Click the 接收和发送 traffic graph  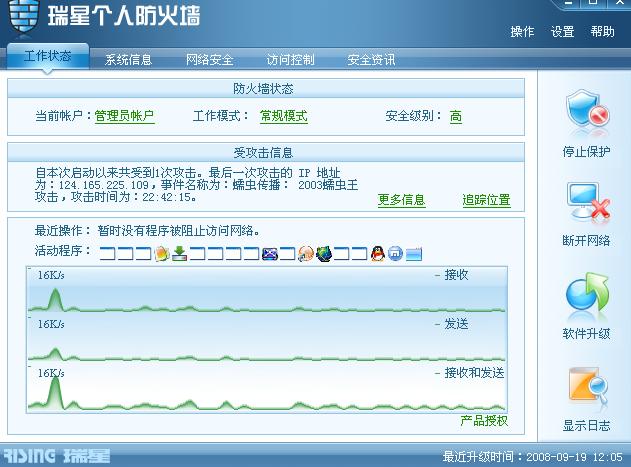point(267,388)
